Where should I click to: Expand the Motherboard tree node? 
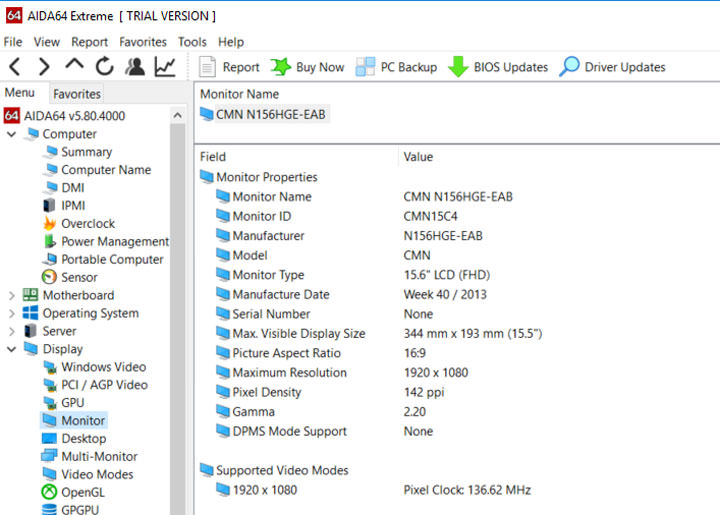[x=12, y=296]
